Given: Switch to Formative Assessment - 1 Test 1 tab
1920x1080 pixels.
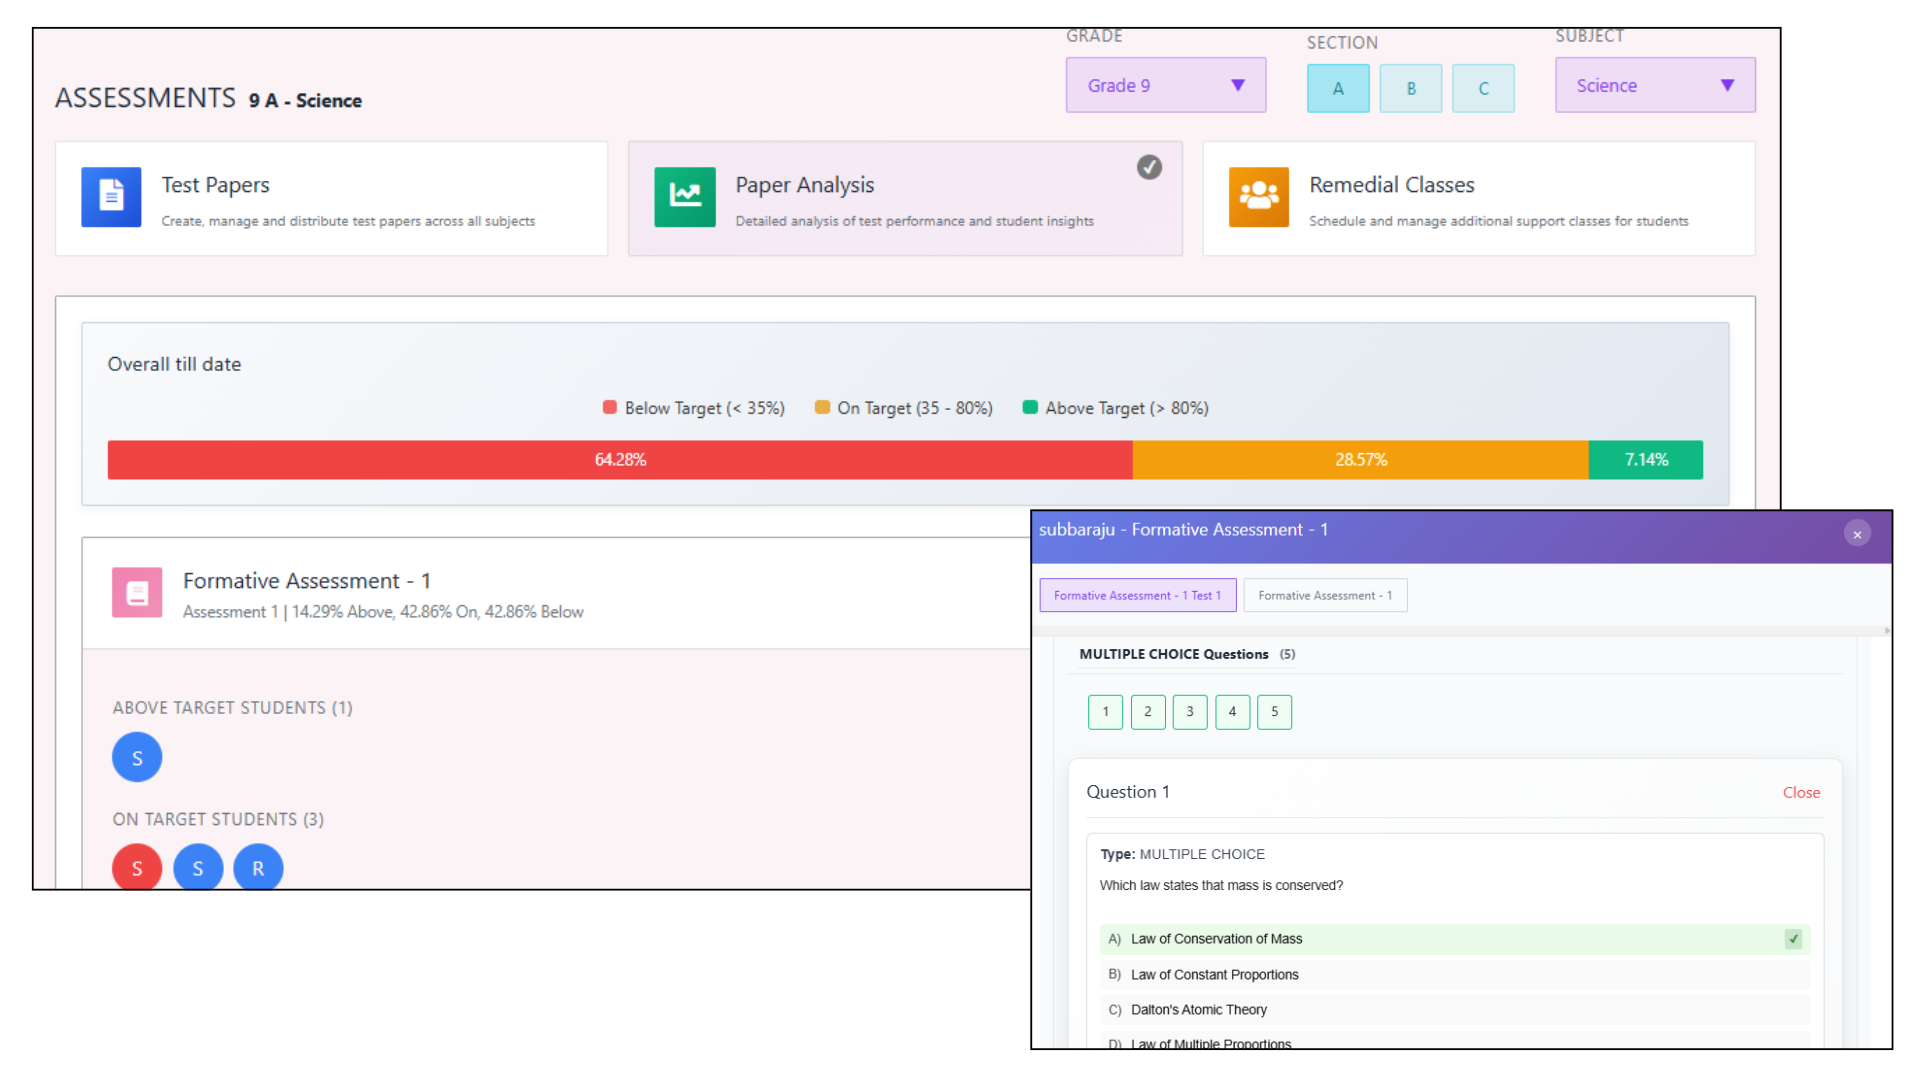Looking at the screenshot, I should 1137,595.
